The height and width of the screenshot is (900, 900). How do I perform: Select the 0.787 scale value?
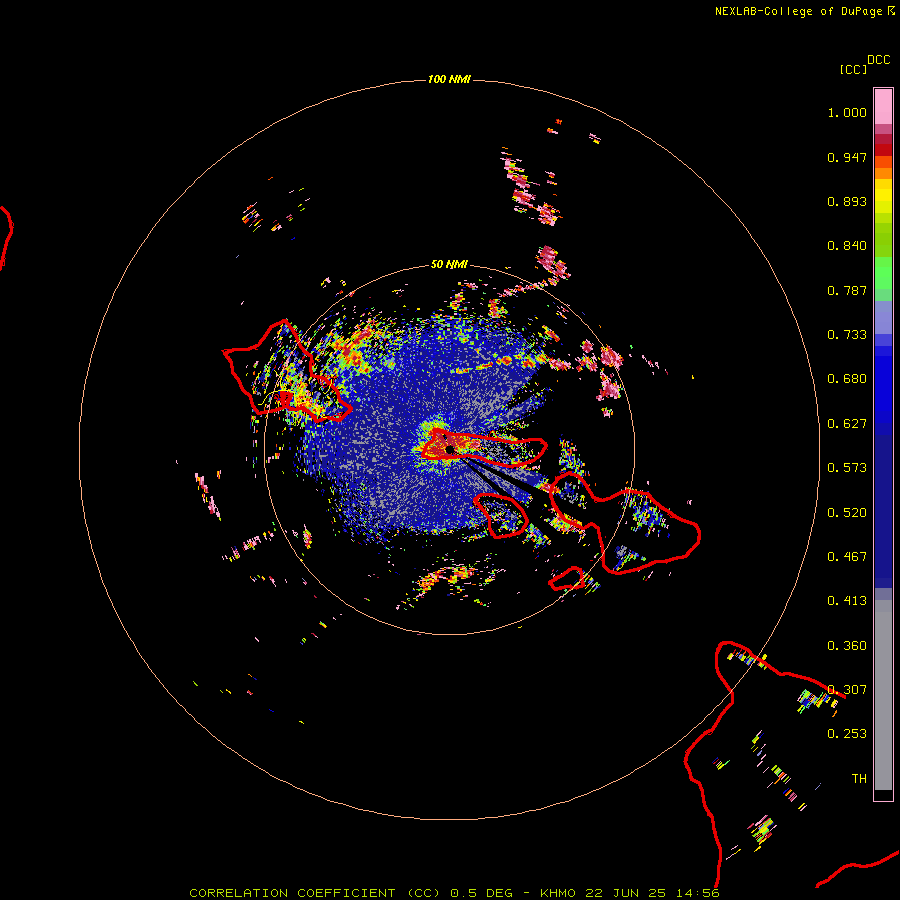tap(847, 290)
